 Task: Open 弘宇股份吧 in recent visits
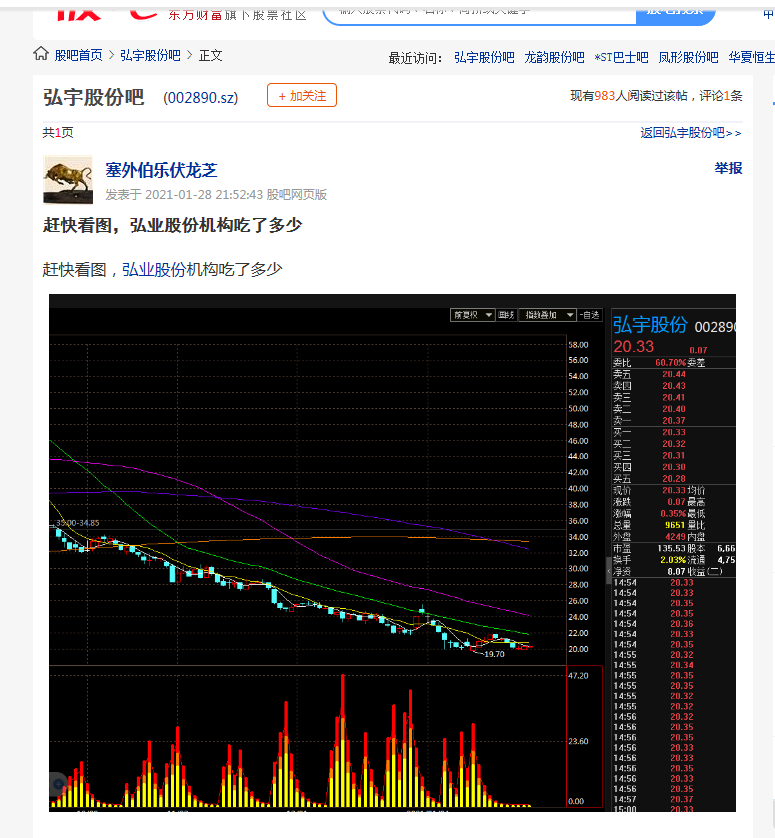484,57
